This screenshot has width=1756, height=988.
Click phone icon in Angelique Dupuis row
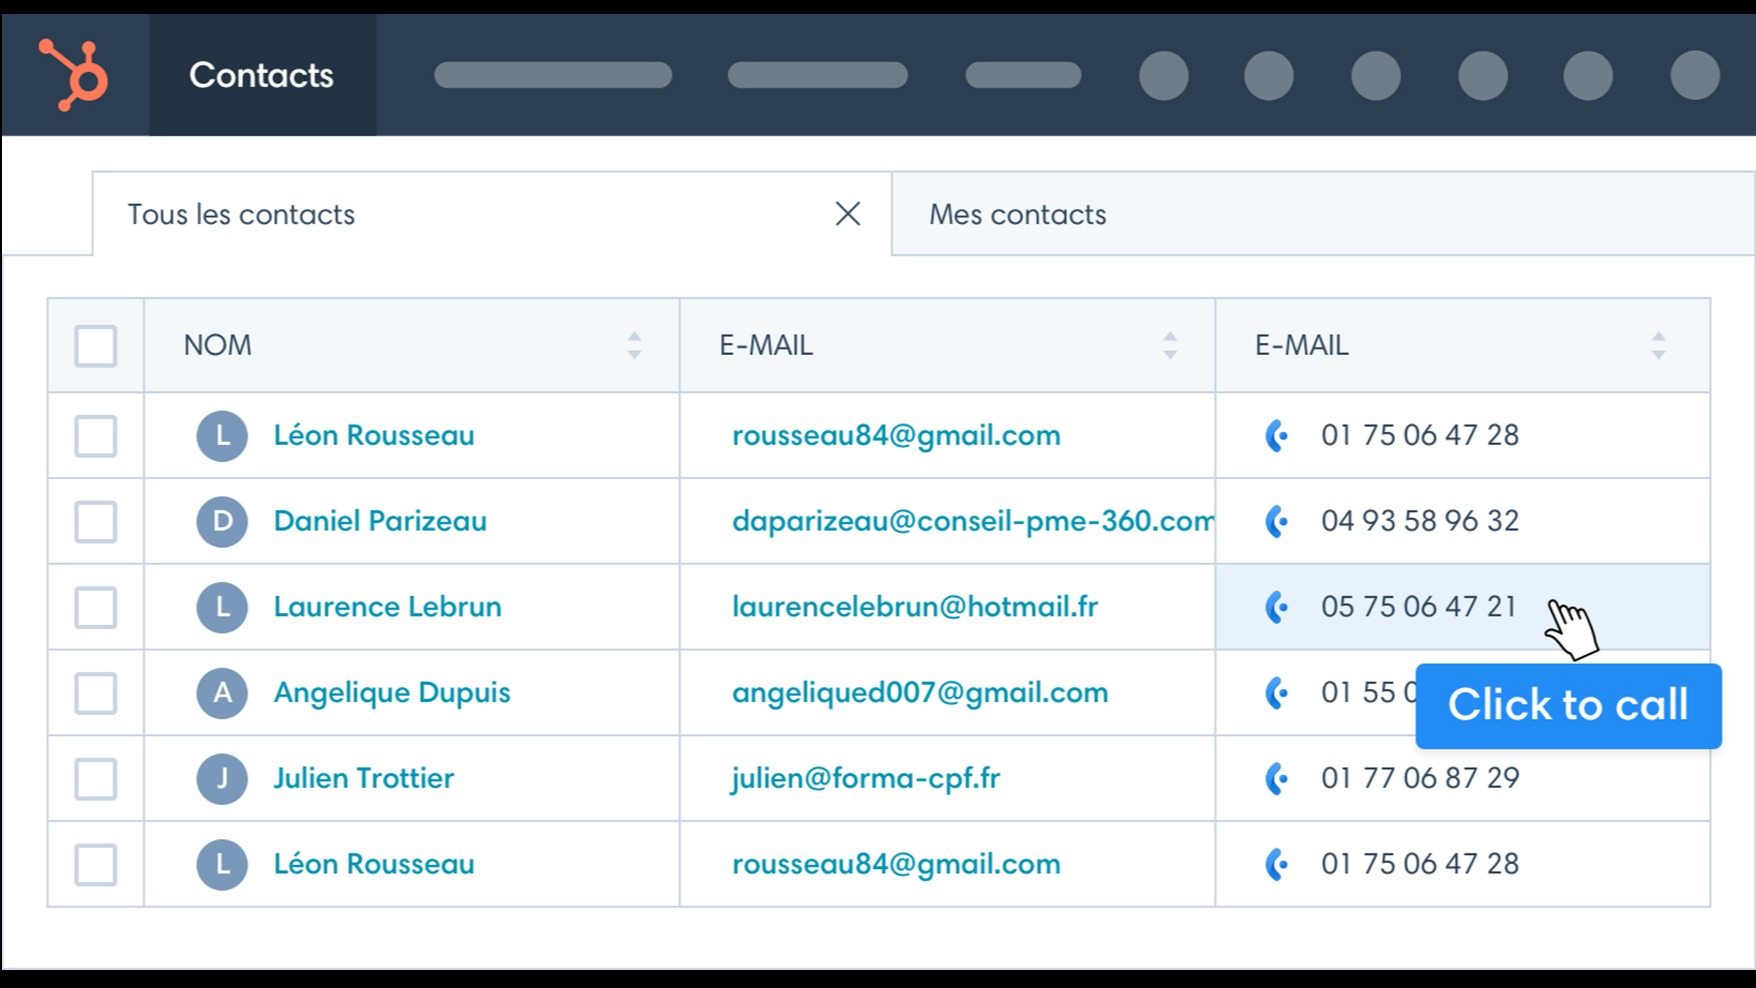(x=1276, y=693)
